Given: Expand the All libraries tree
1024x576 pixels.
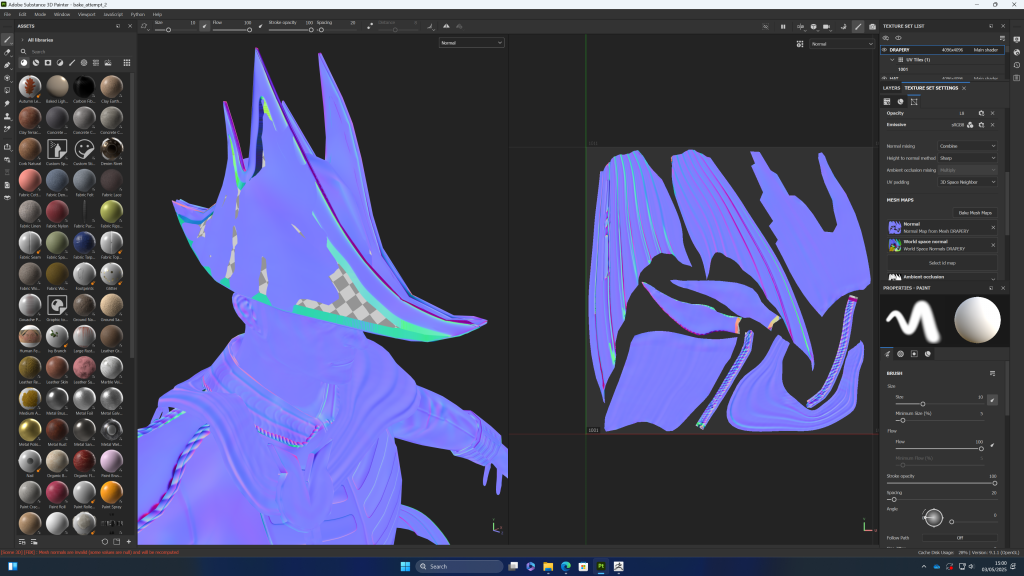Looking at the screenshot, I should pyautogui.click(x=21, y=40).
